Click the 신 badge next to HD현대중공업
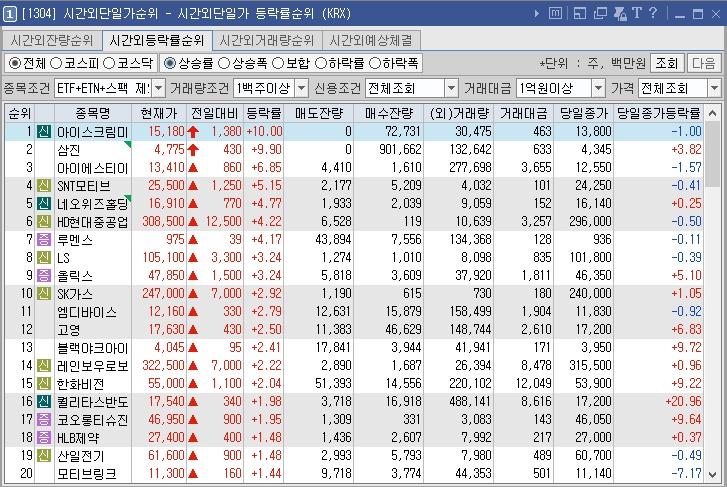The height and width of the screenshot is (487, 727). (x=44, y=222)
